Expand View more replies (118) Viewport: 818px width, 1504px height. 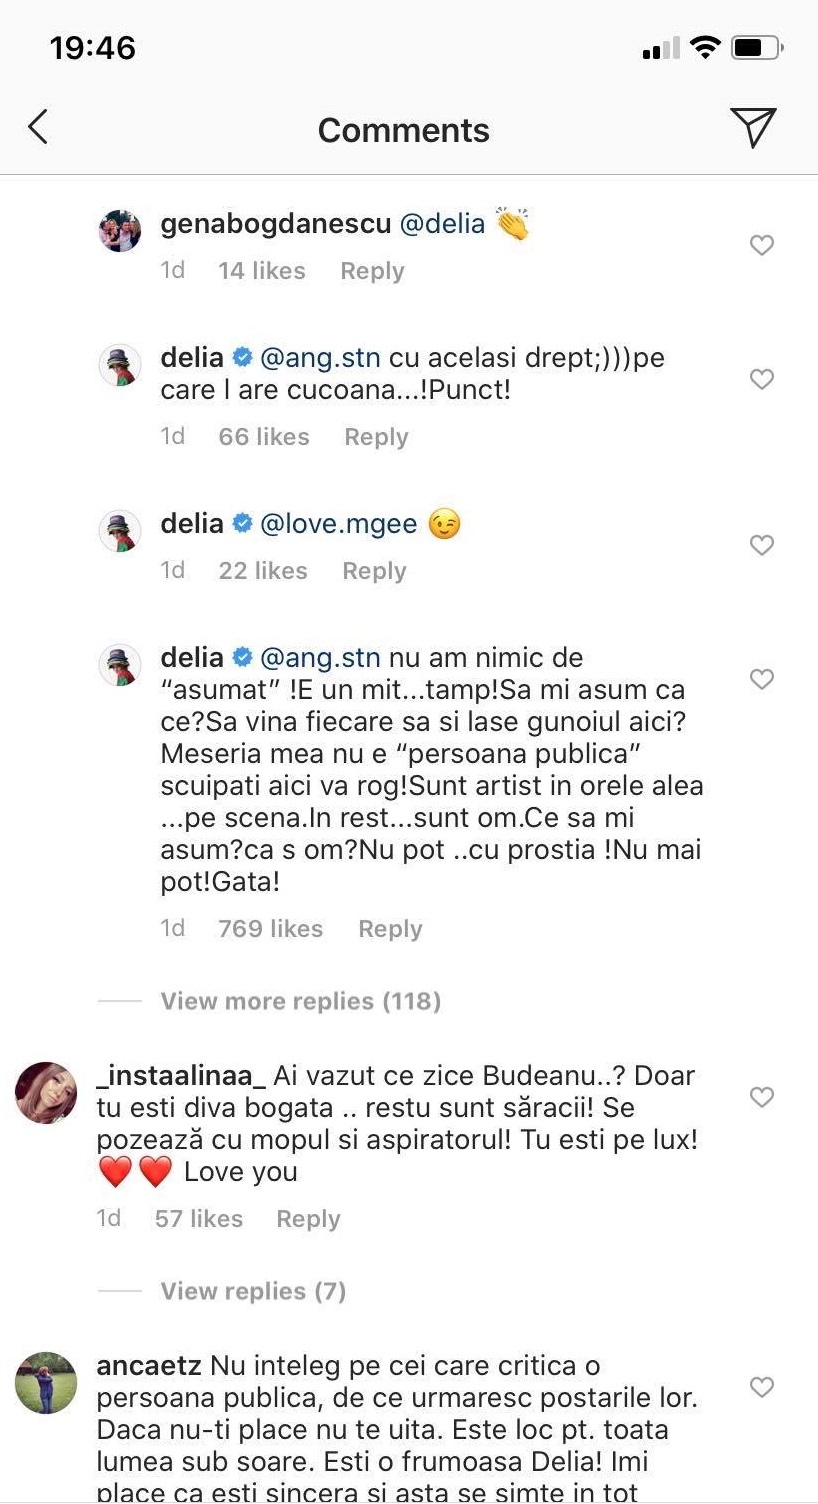[x=300, y=1001]
